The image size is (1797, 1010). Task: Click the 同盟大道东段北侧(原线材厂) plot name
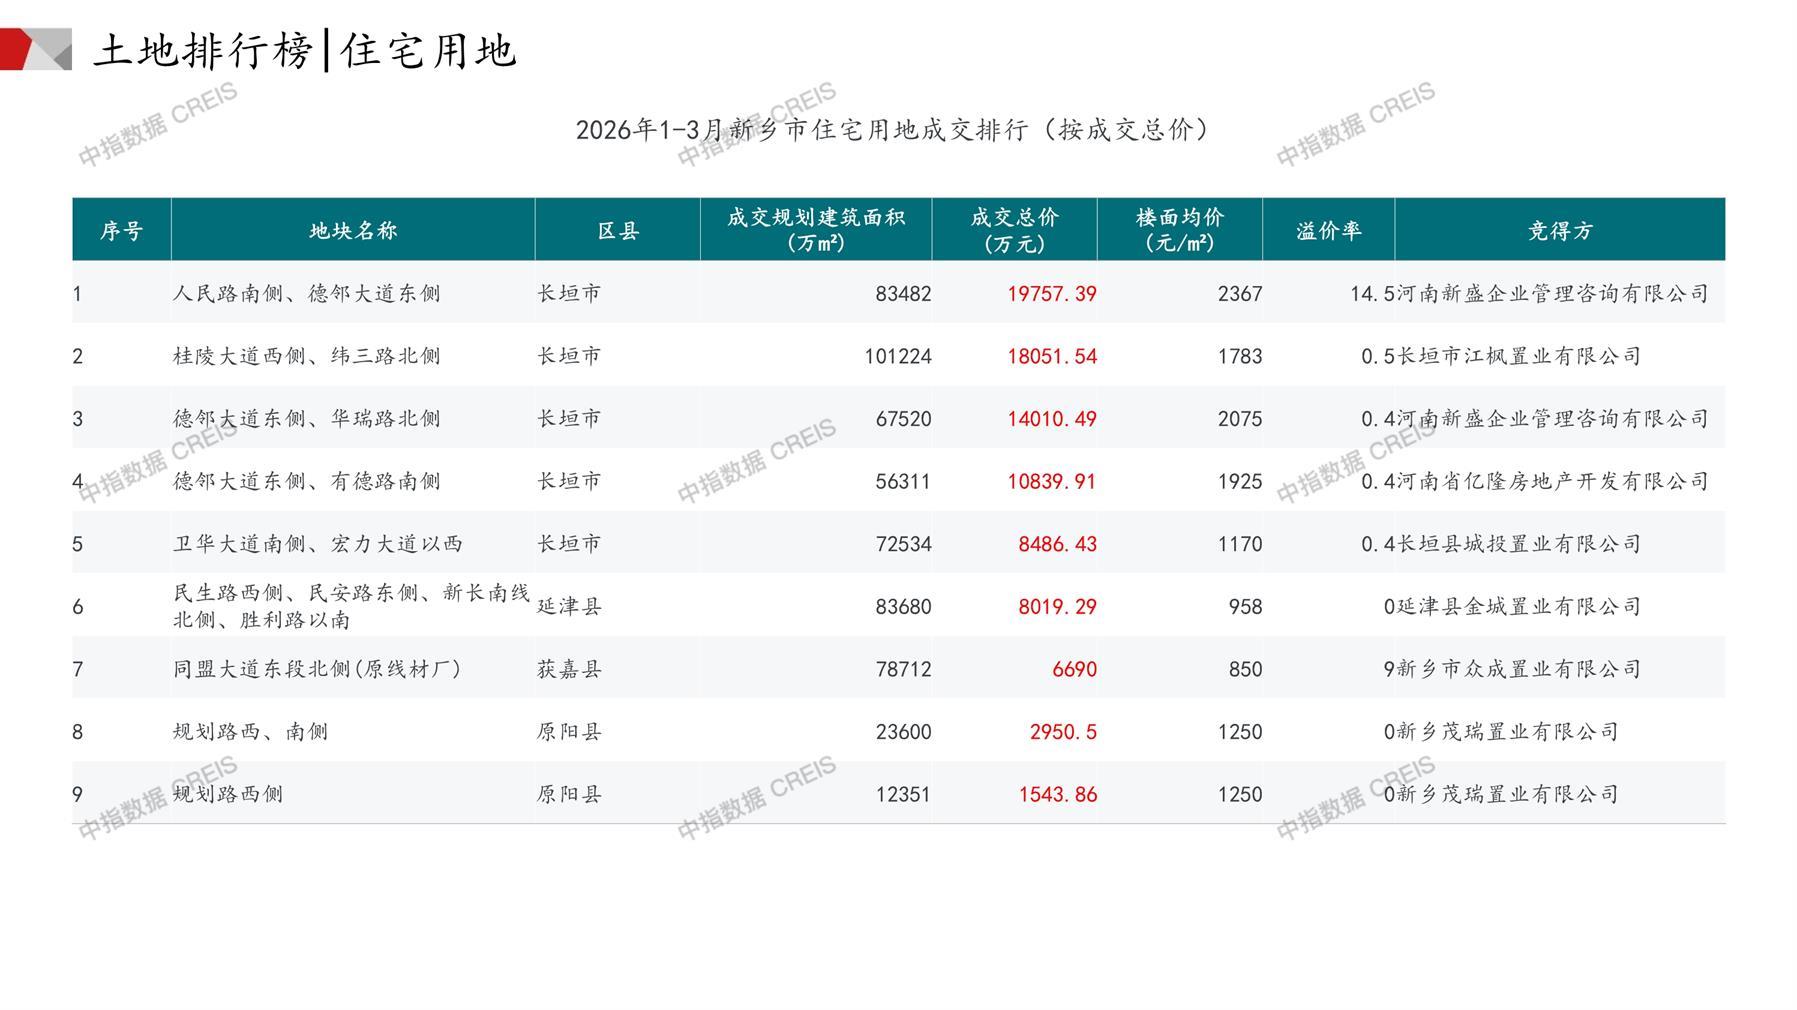coord(317,669)
